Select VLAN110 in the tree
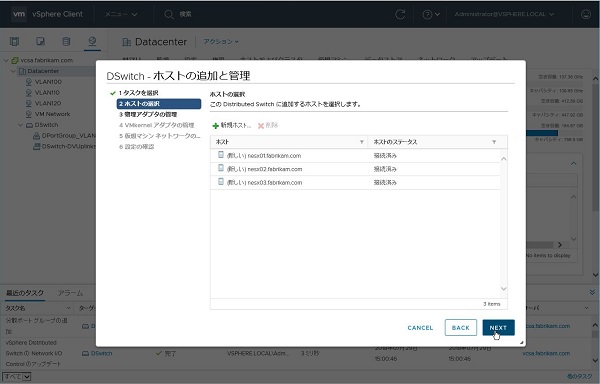The width and height of the screenshot is (600, 384). 47,92
